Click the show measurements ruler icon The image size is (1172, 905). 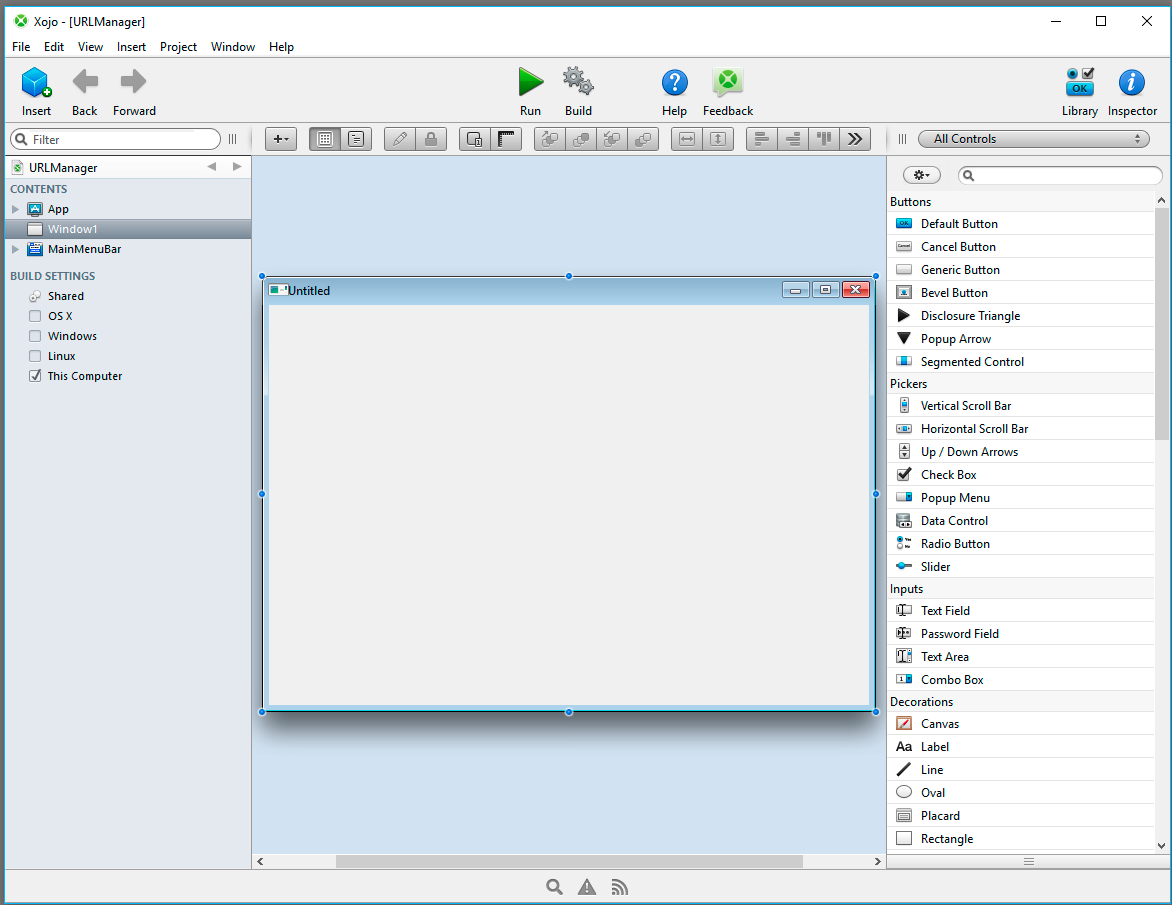pyautogui.click(x=506, y=139)
